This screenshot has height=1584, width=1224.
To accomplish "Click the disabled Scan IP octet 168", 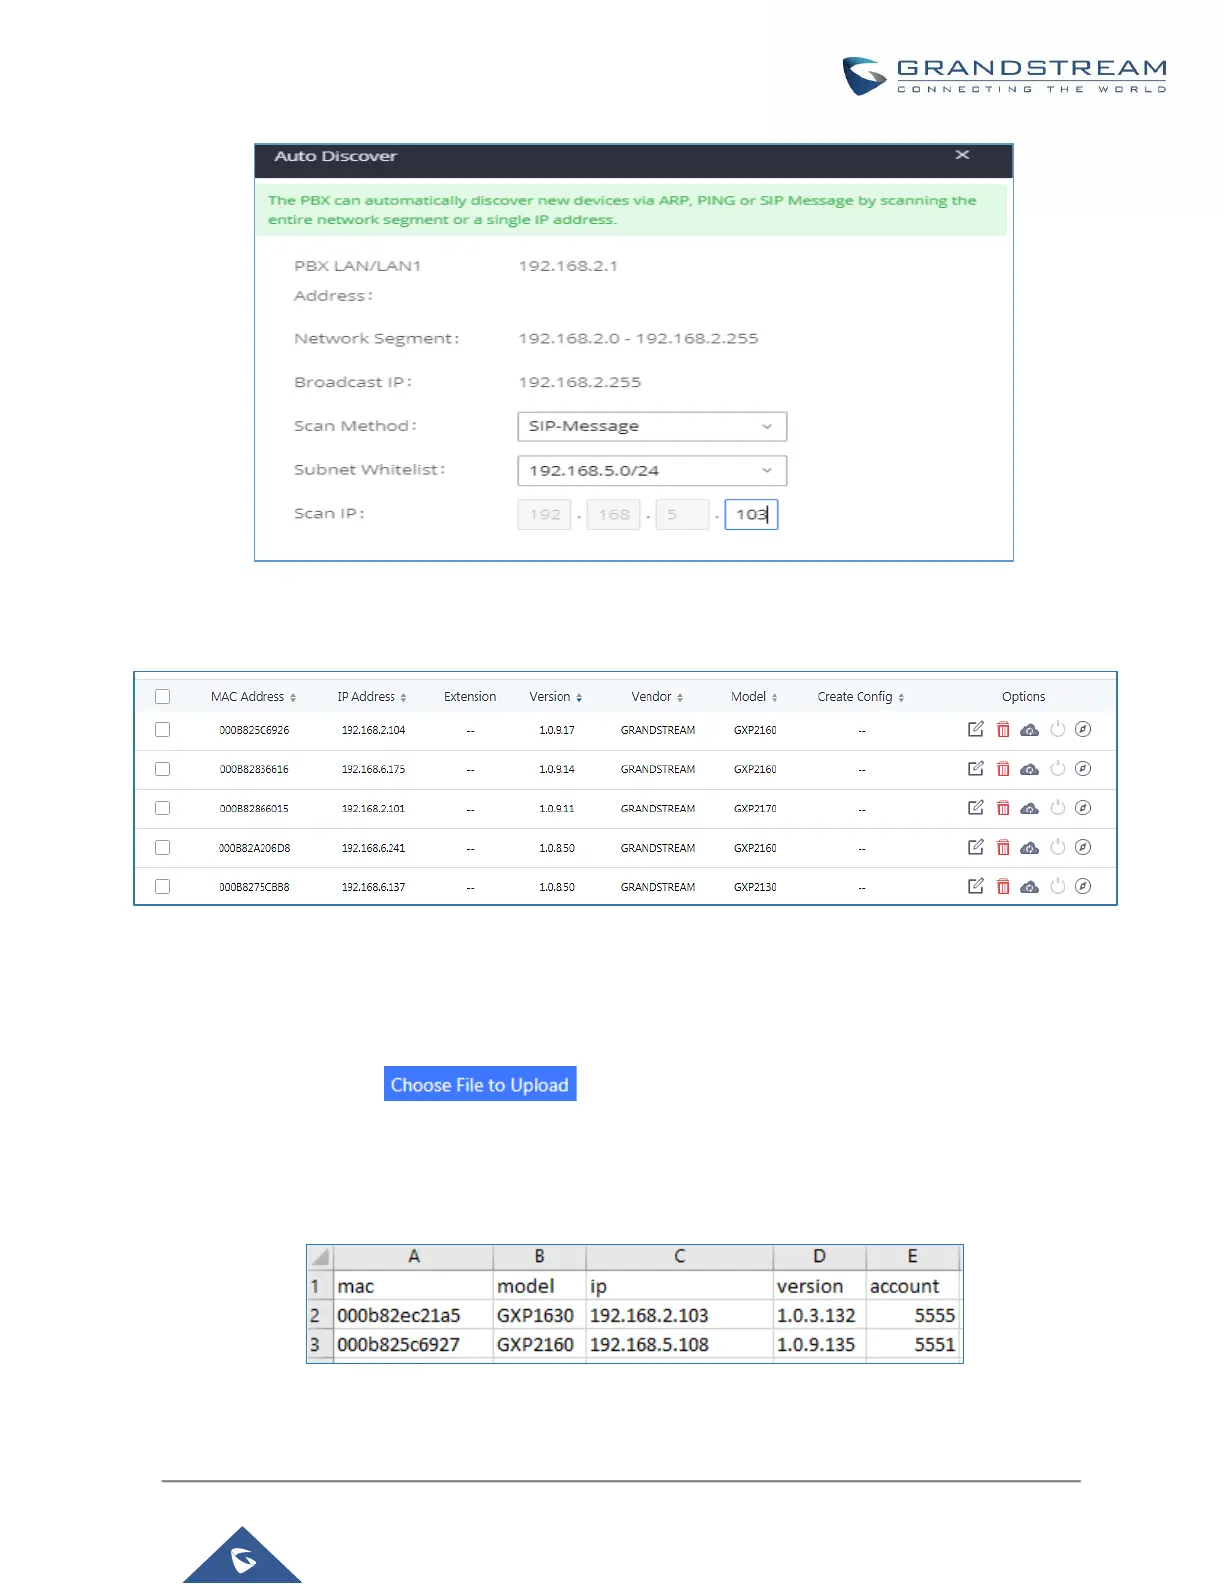I will tap(613, 515).
